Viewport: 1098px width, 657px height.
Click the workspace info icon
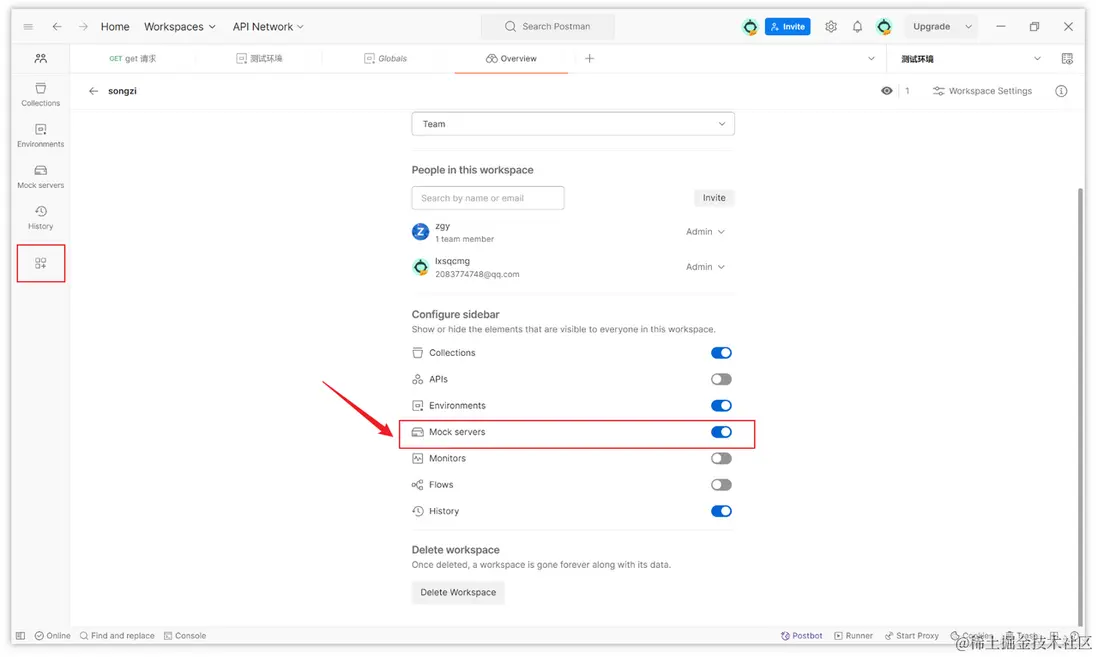point(1061,91)
